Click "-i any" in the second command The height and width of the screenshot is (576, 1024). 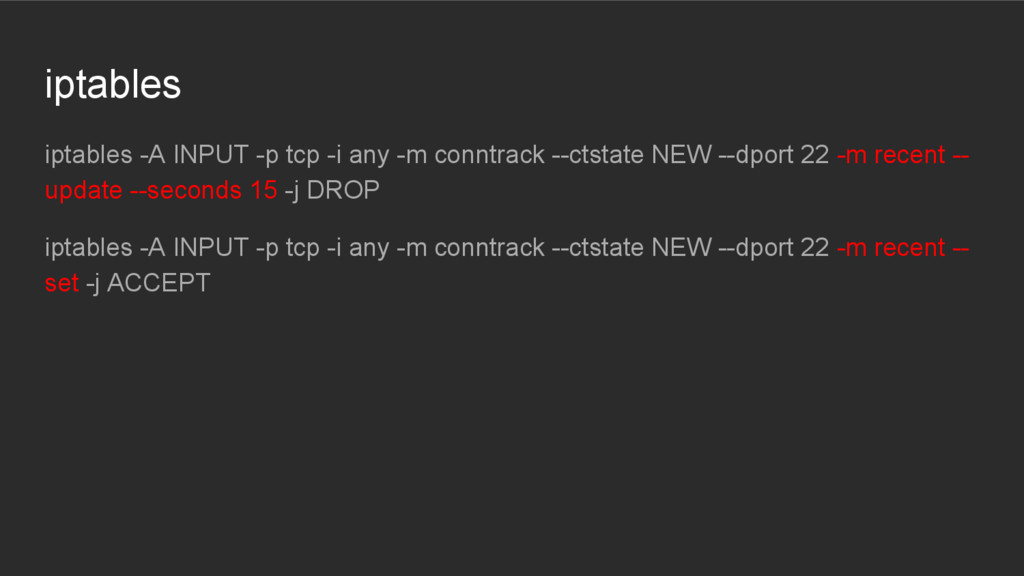click(358, 248)
